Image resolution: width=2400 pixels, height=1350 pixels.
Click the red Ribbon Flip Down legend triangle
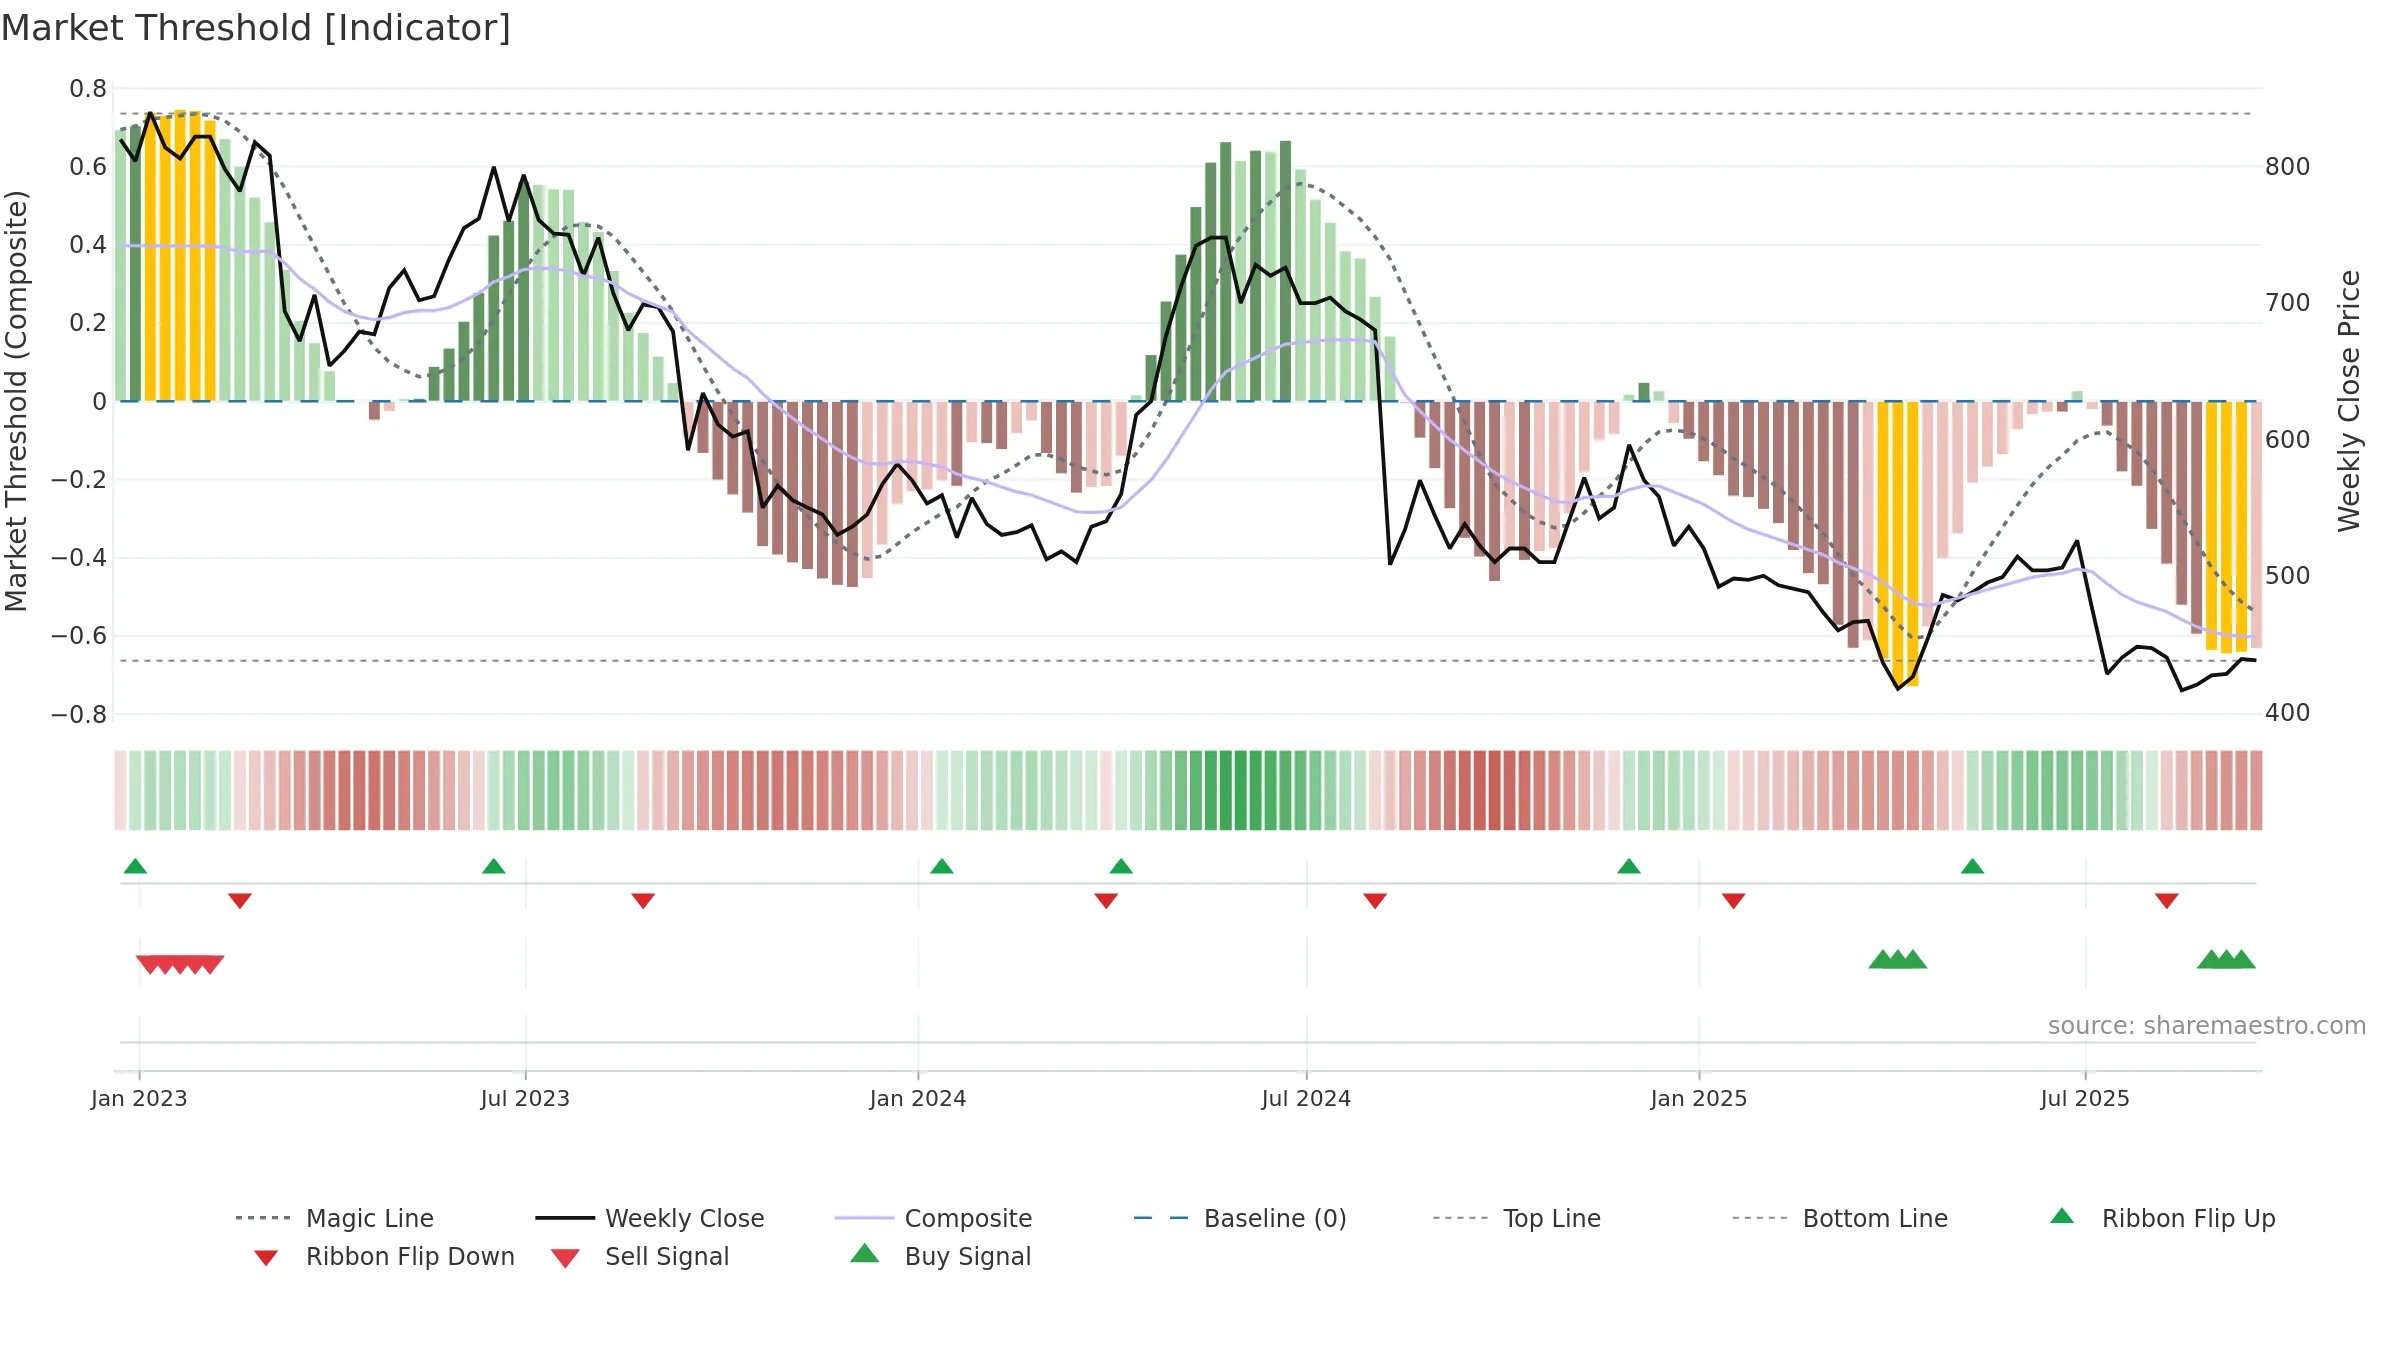point(266,1258)
